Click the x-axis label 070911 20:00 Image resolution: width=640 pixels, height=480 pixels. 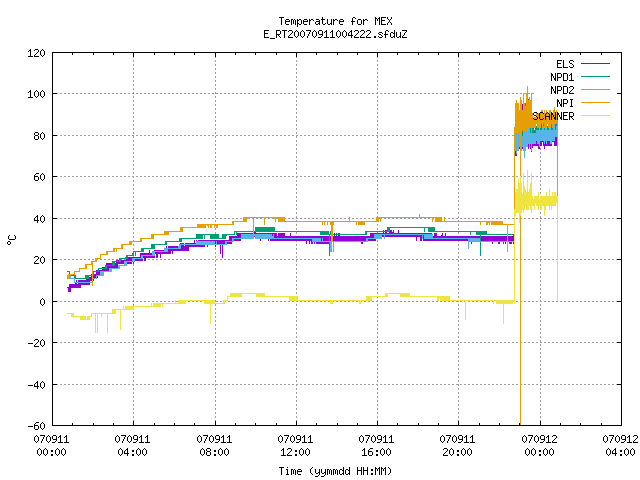[457, 446]
